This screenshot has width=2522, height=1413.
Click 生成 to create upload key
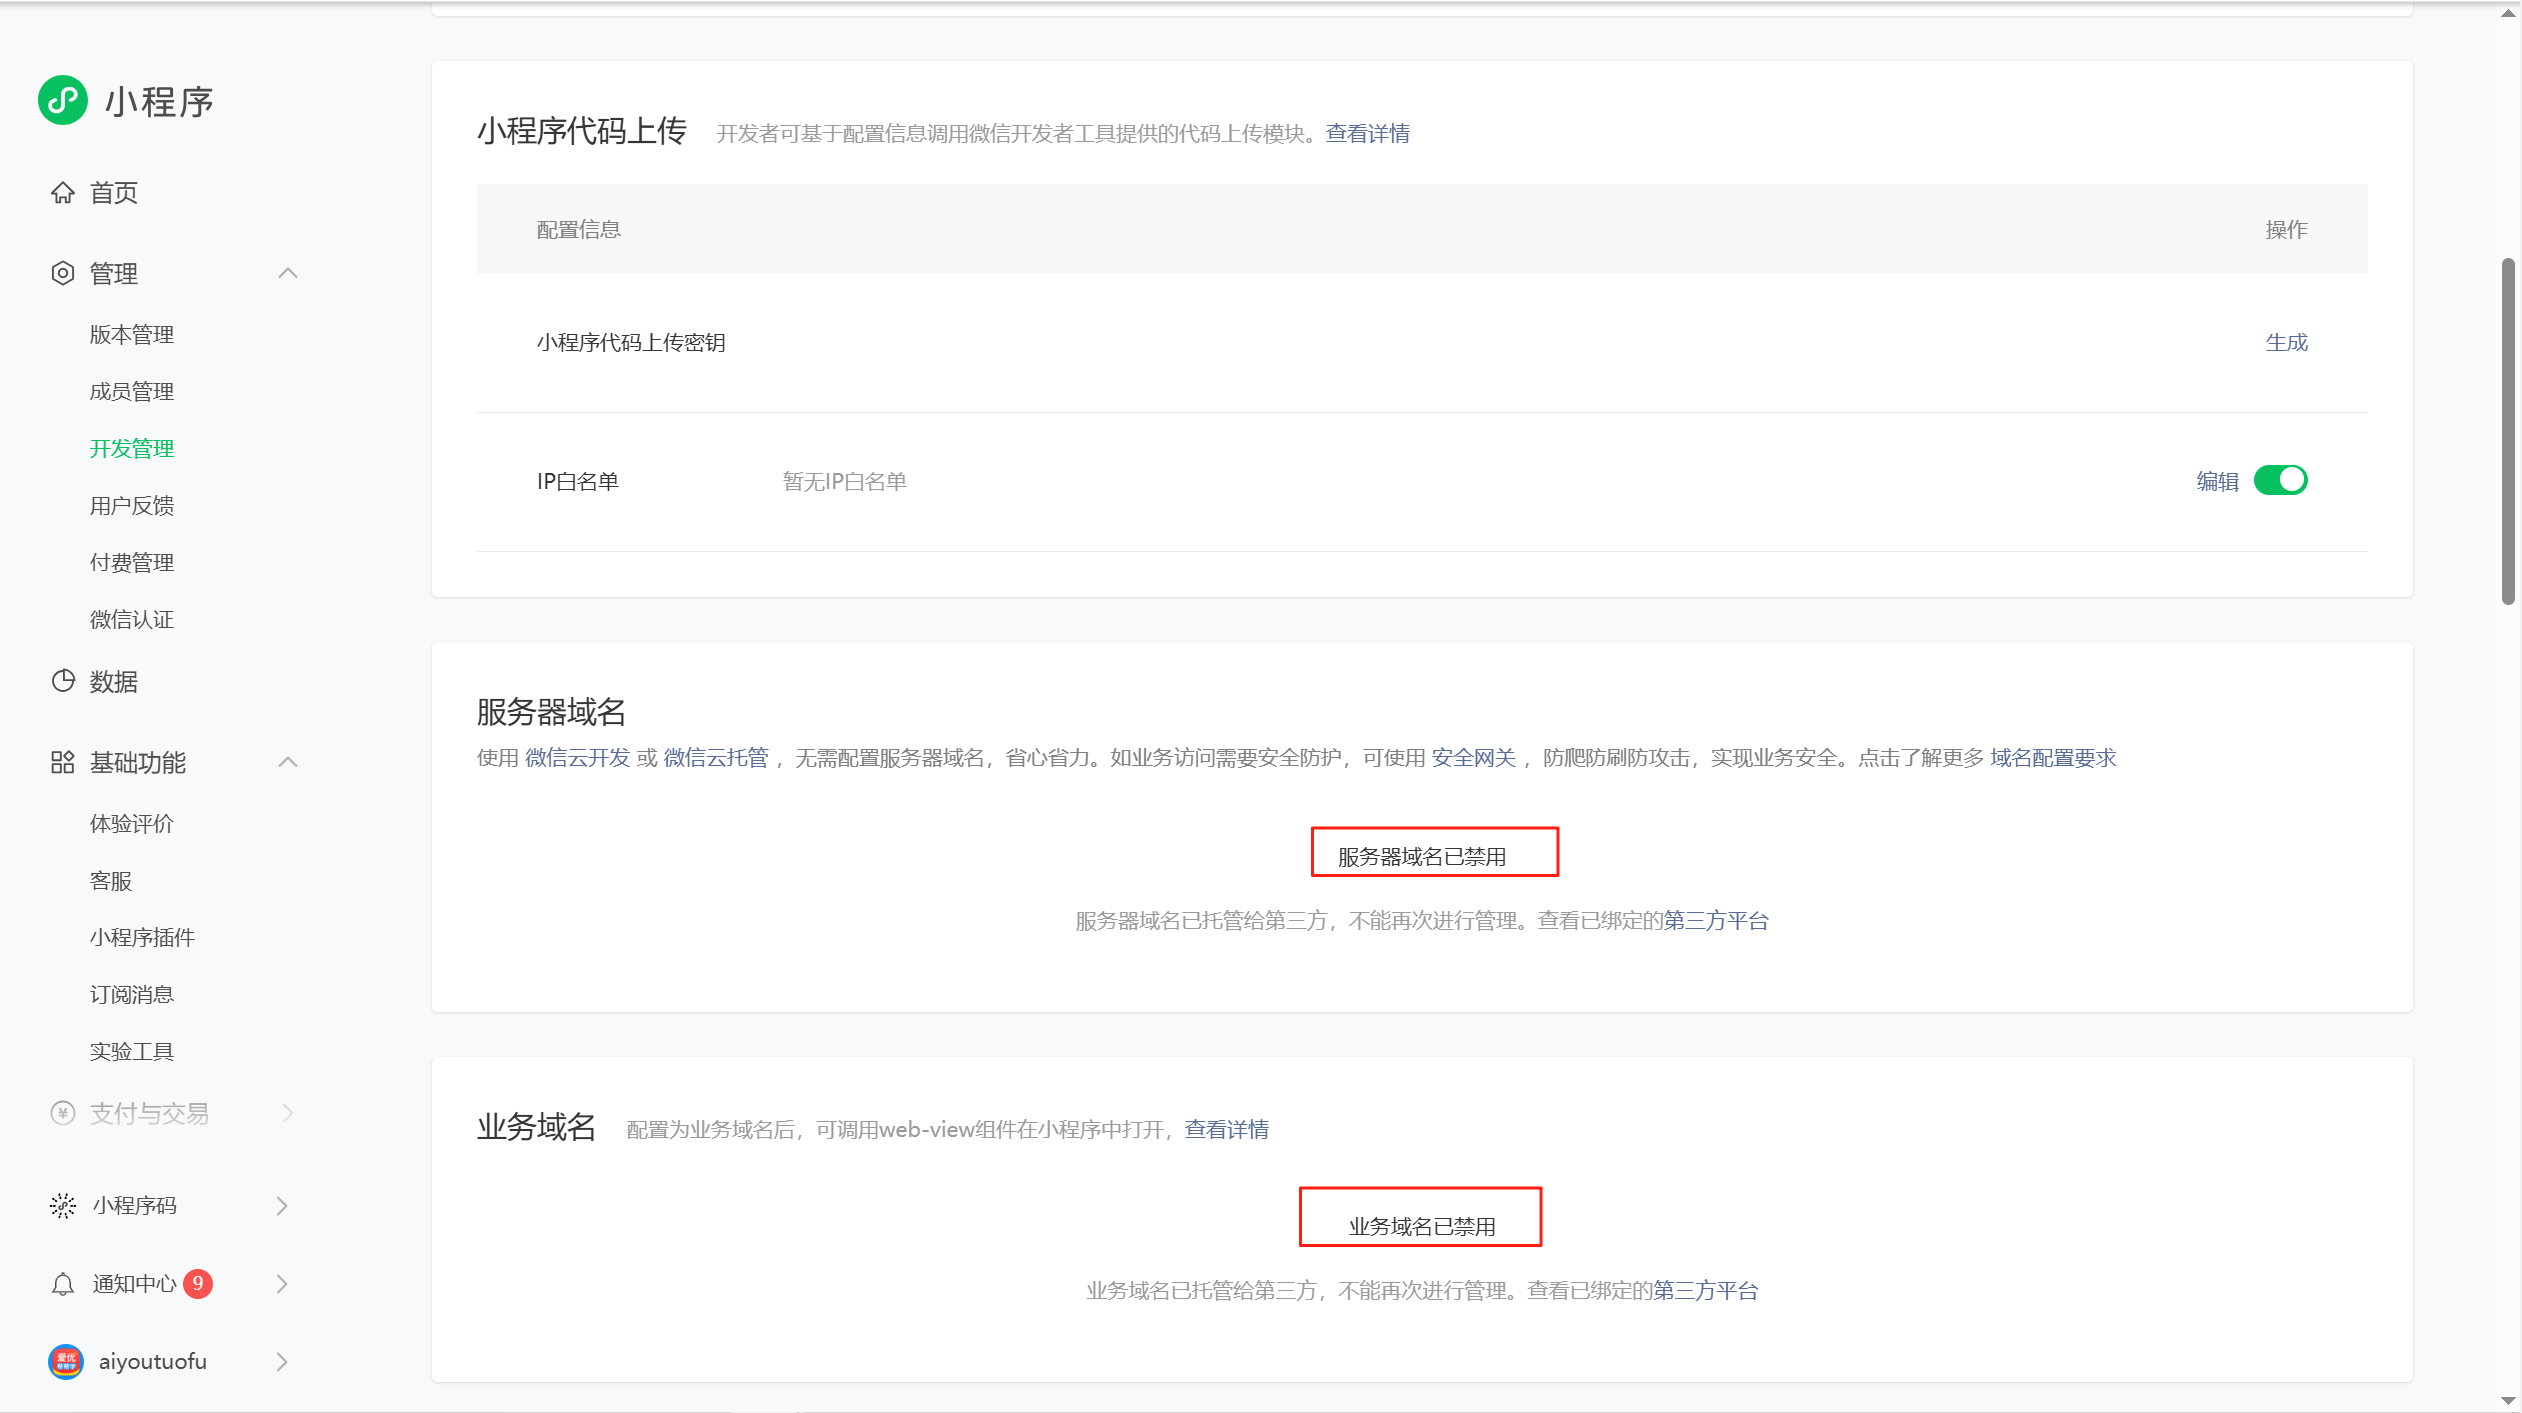coord(2286,342)
